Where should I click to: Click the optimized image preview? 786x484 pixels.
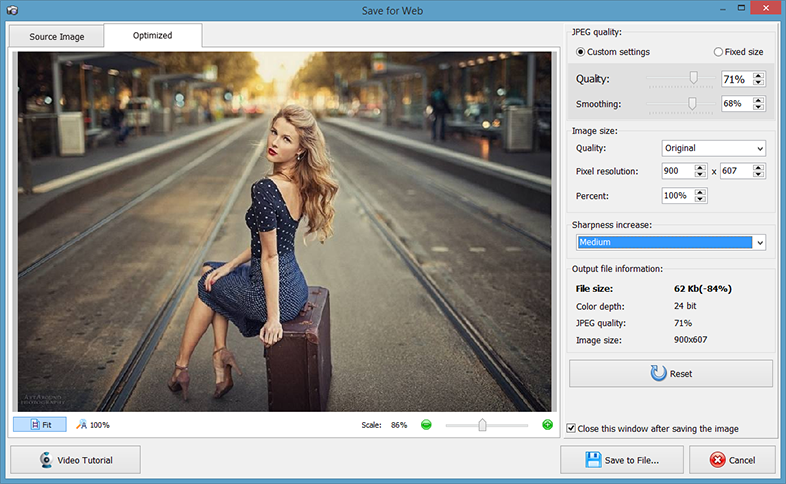point(284,231)
